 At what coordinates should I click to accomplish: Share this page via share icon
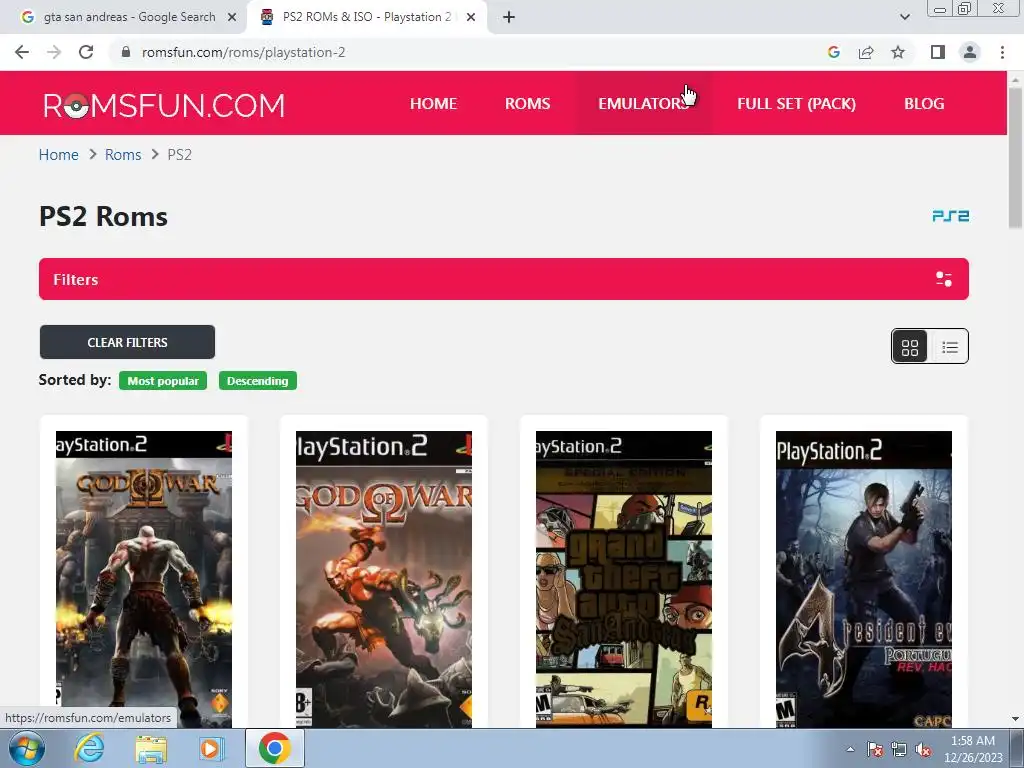click(x=866, y=52)
